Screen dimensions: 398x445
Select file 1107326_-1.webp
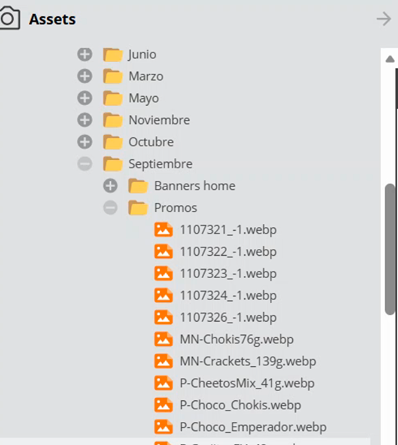coord(228,318)
